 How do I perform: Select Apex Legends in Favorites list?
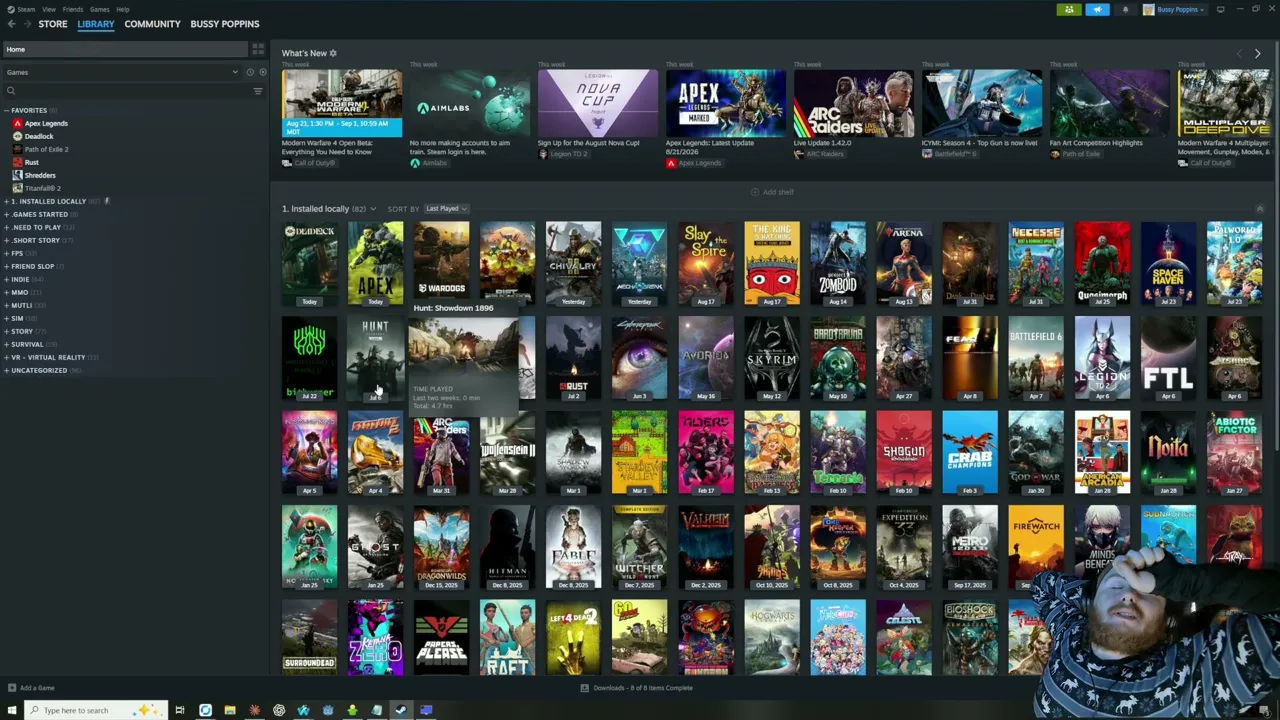pyautogui.click(x=46, y=123)
